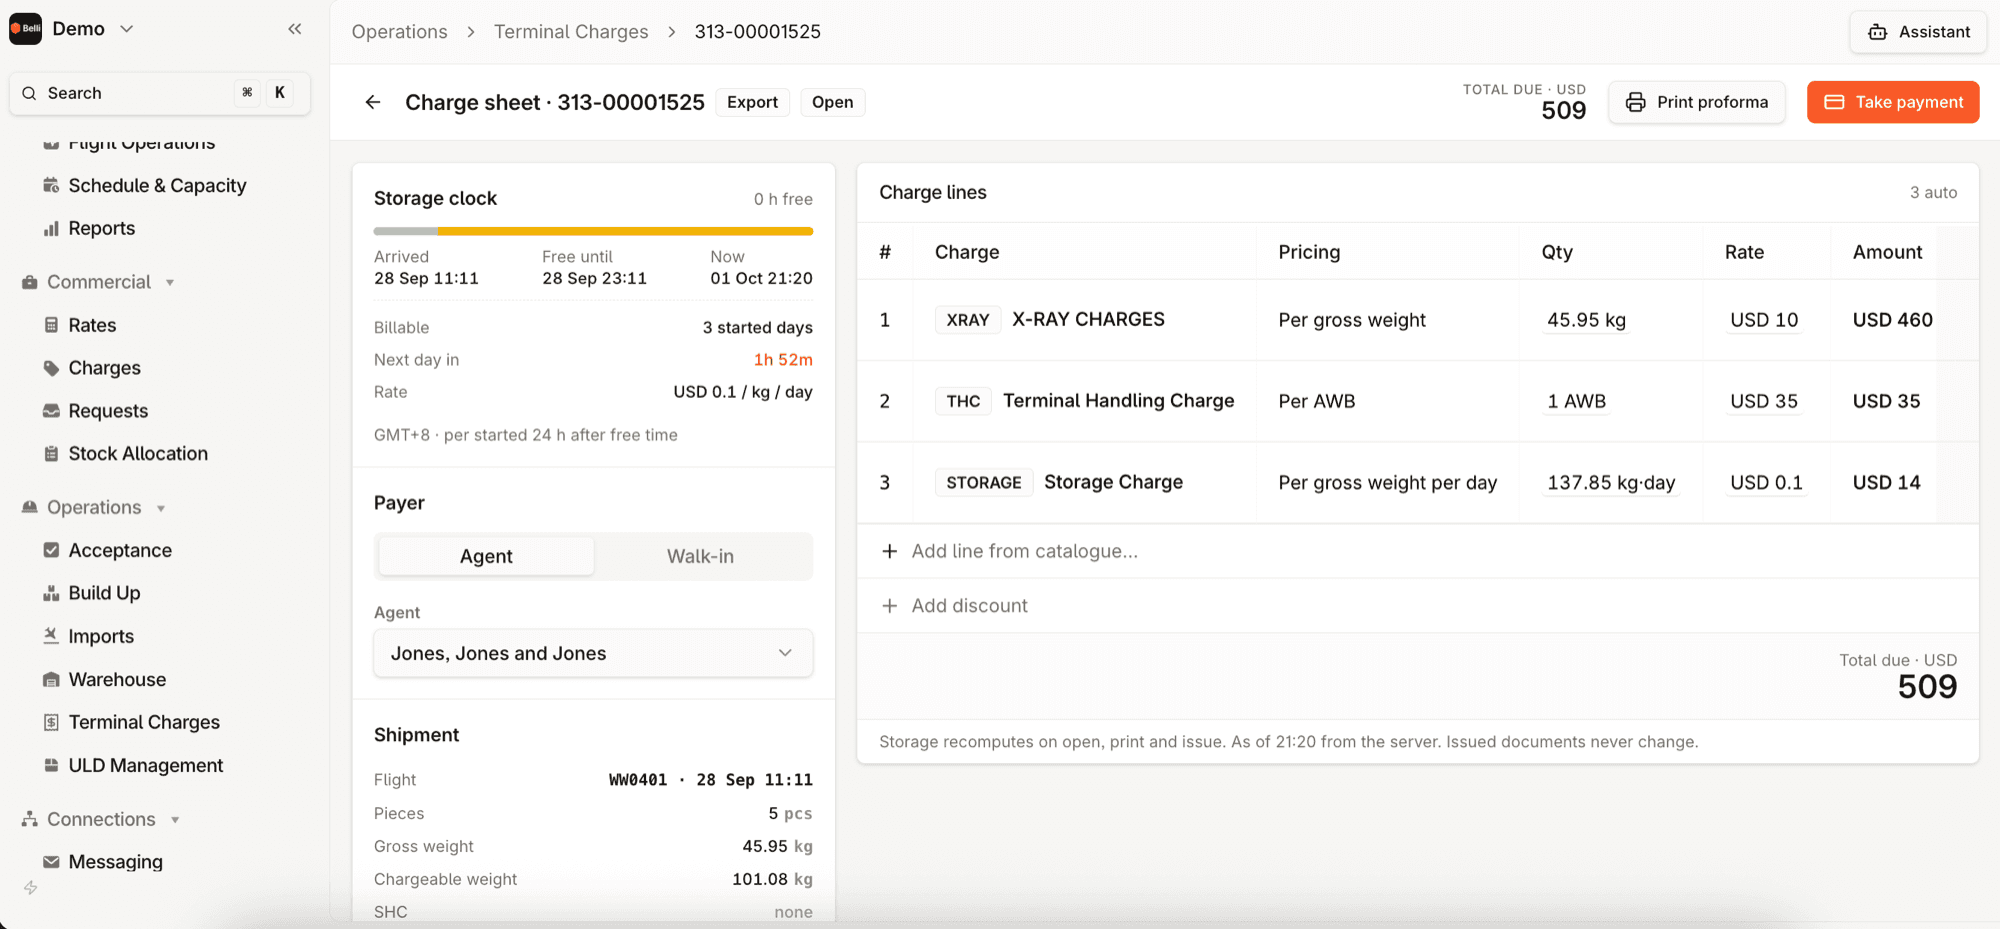
Task: Click the 137.85 kg·day quantity cell
Action: [1611, 483]
